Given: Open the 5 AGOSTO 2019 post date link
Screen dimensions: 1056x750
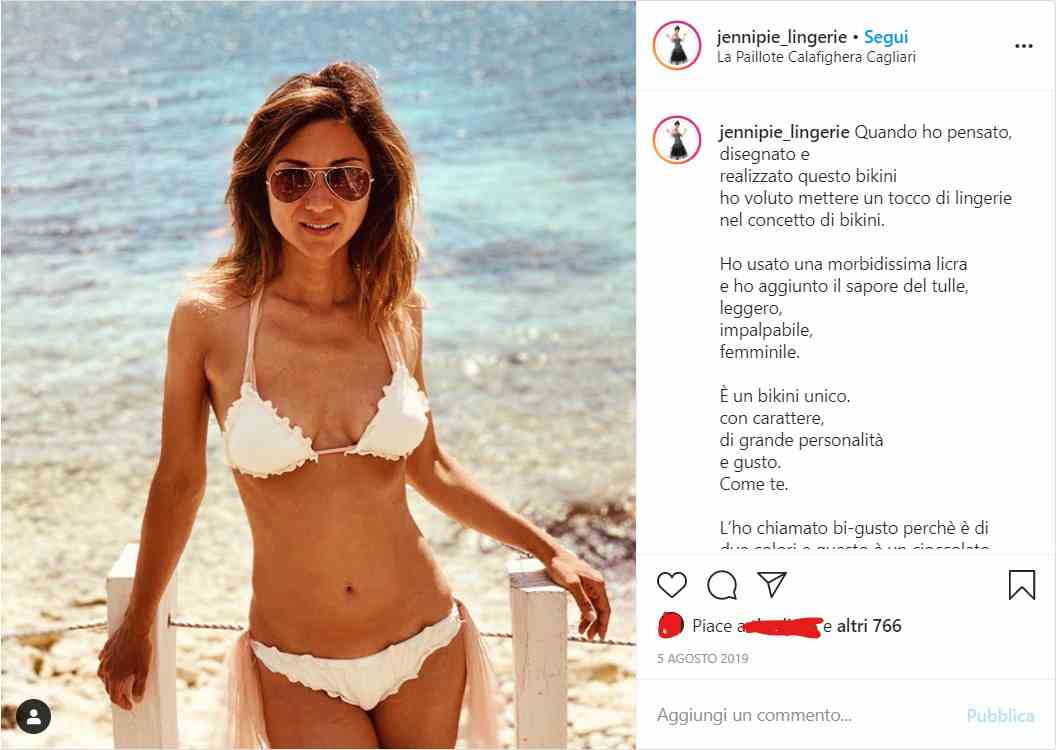Looking at the screenshot, I should coord(702,658).
